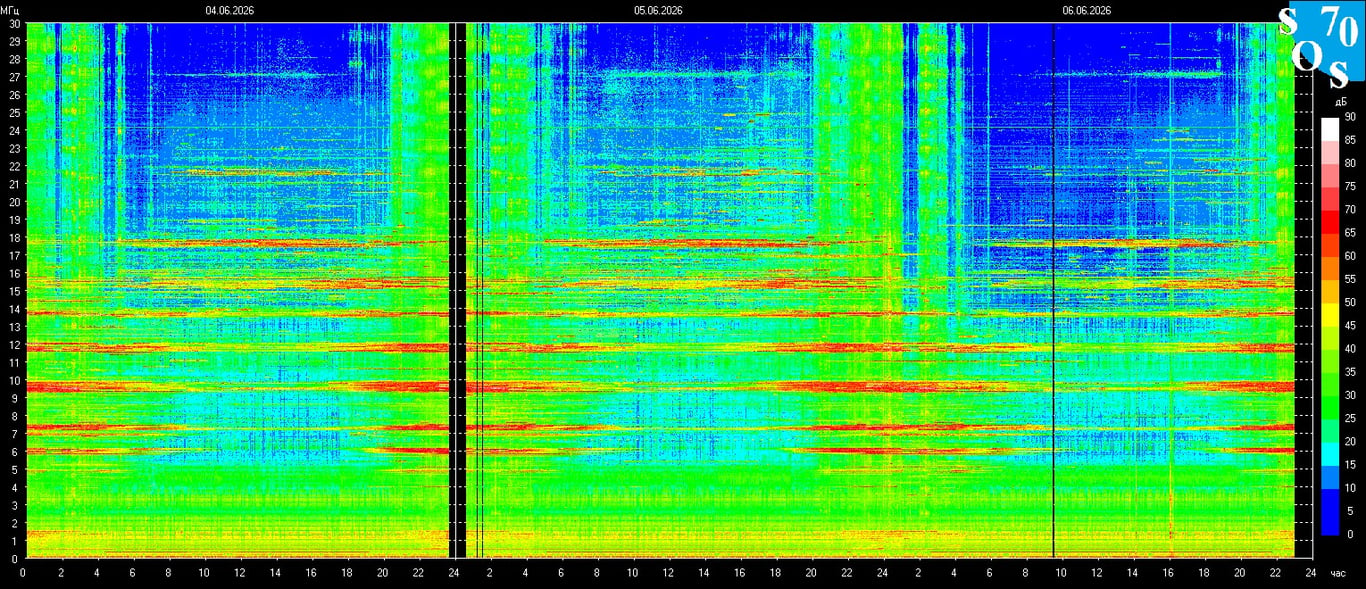Click the 21 MHz axis tick label
The width and height of the screenshot is (1366, 589).
click(14, 184)
